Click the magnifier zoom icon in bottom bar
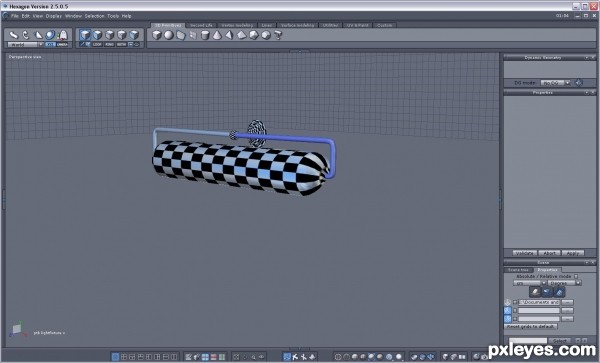 (x=253, y=357)
